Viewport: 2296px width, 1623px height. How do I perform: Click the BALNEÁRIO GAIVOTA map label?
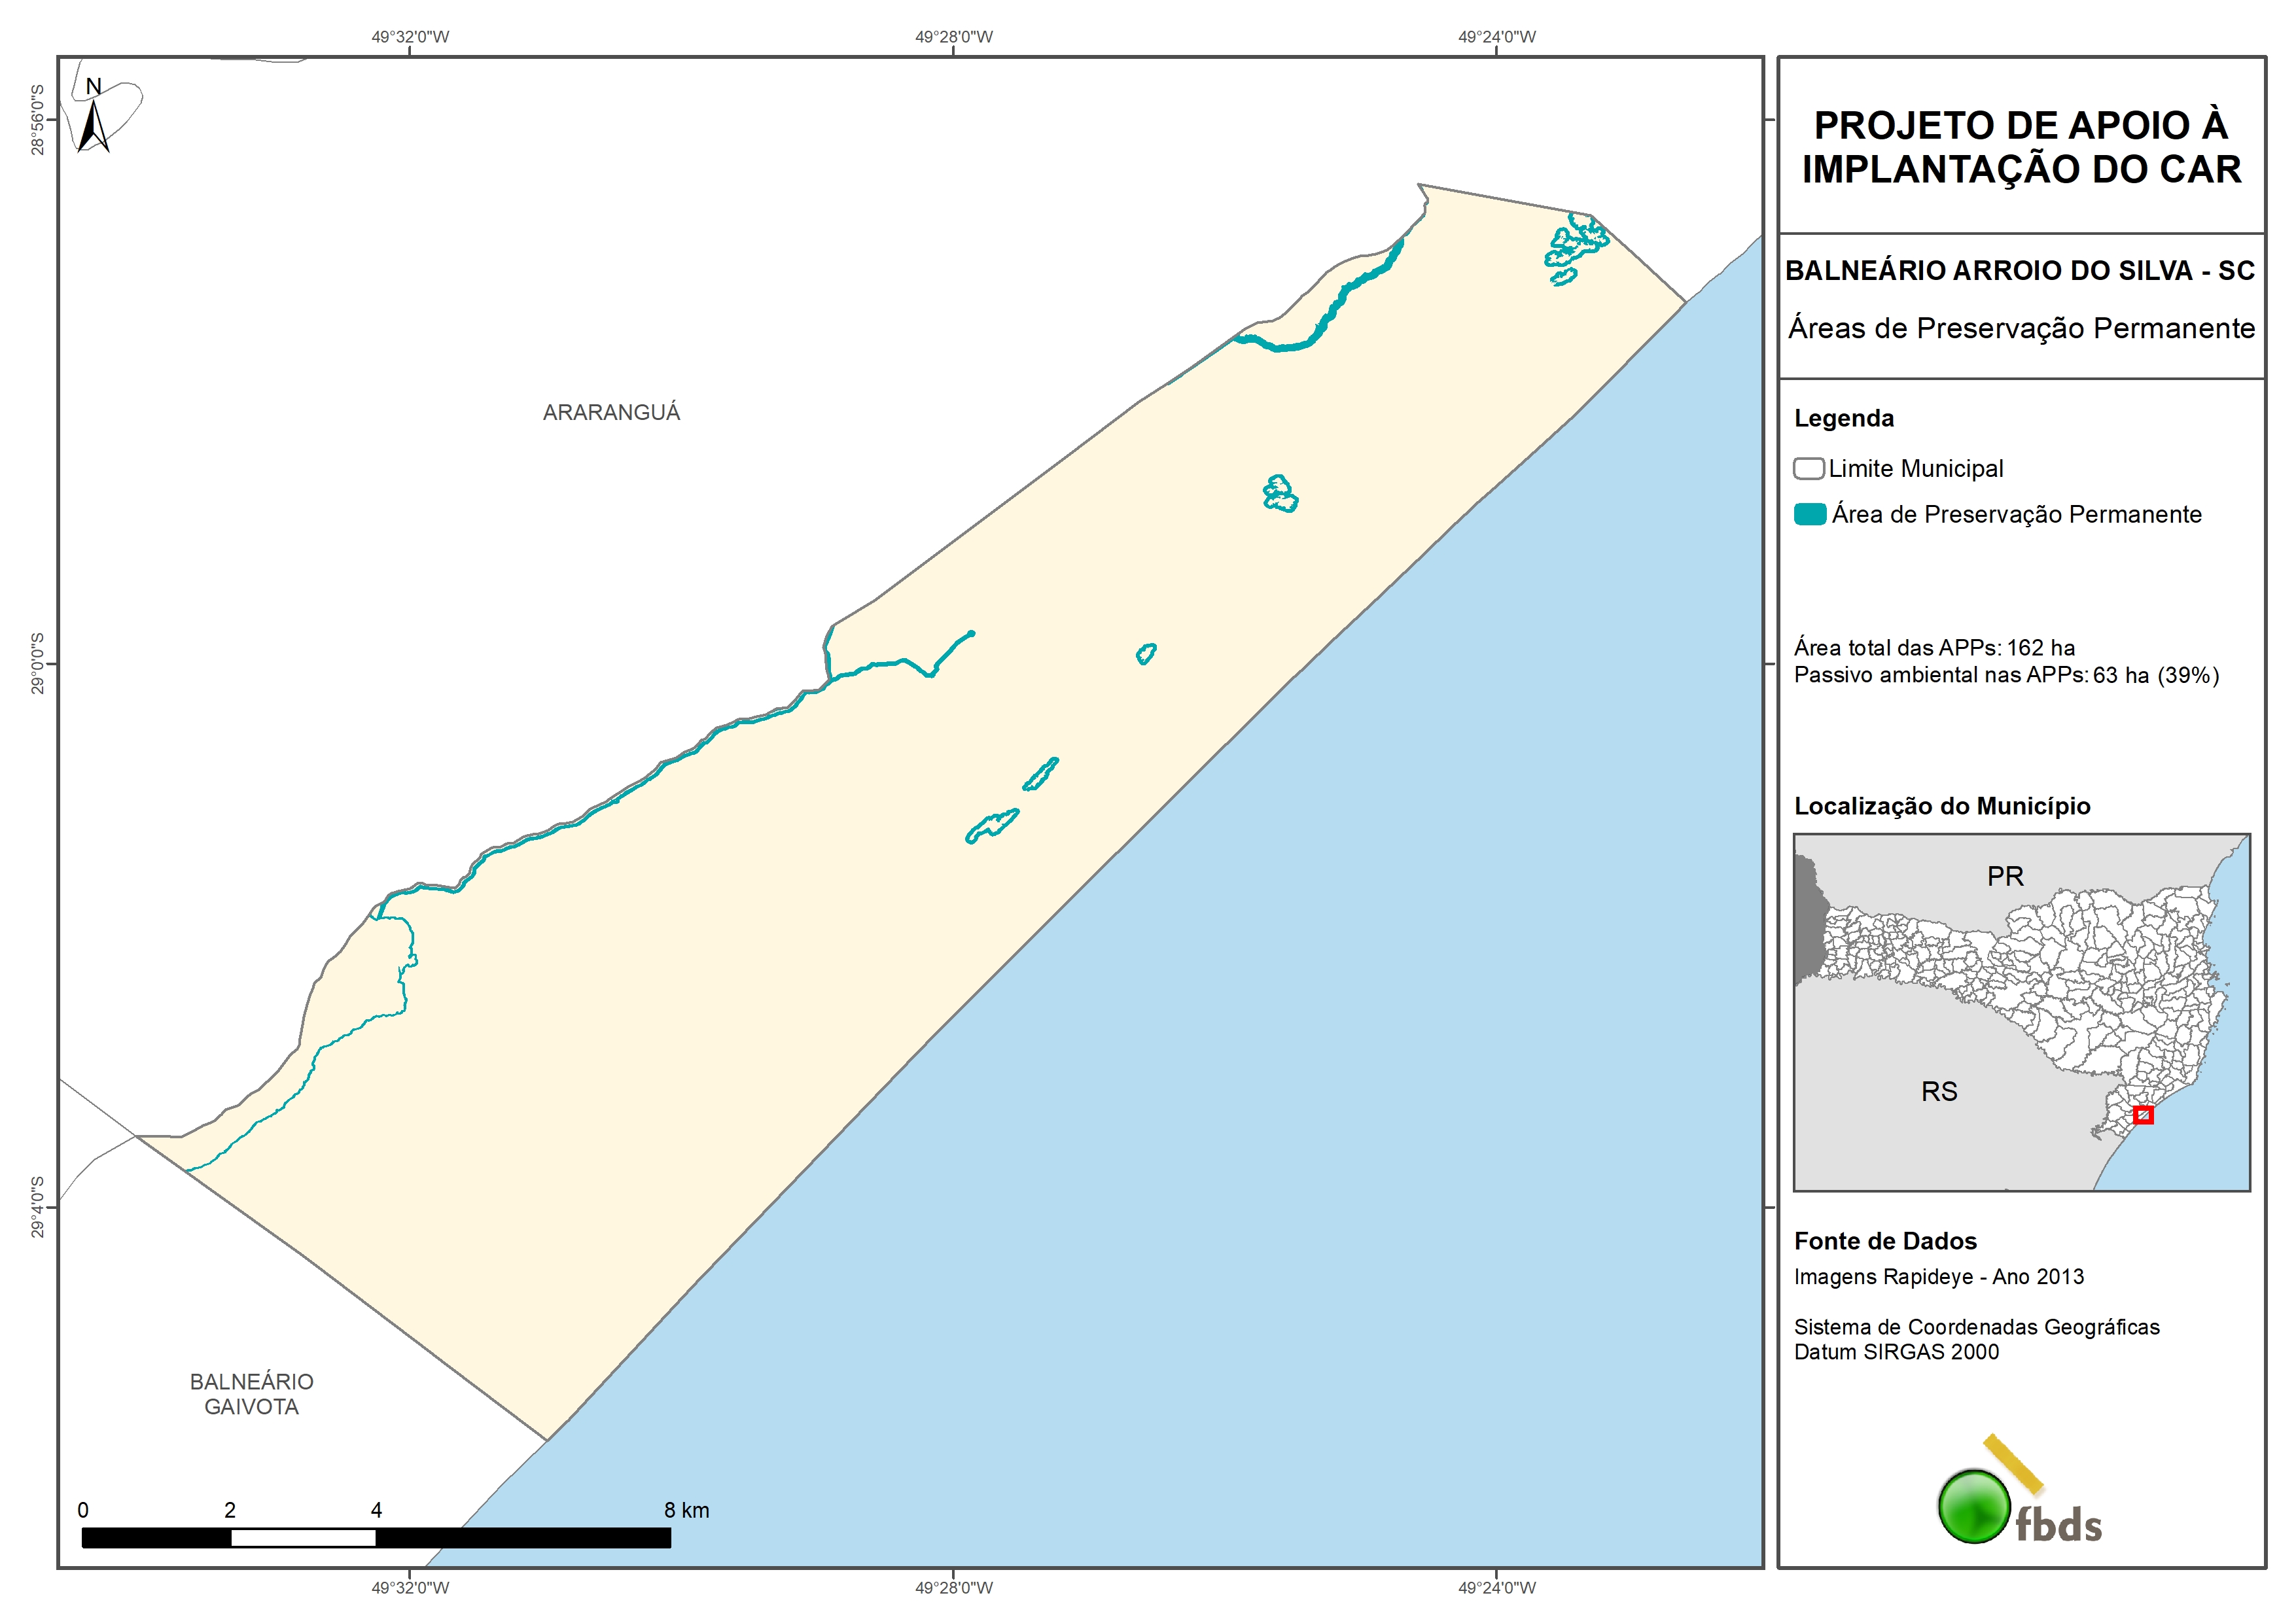(251, 1393)
